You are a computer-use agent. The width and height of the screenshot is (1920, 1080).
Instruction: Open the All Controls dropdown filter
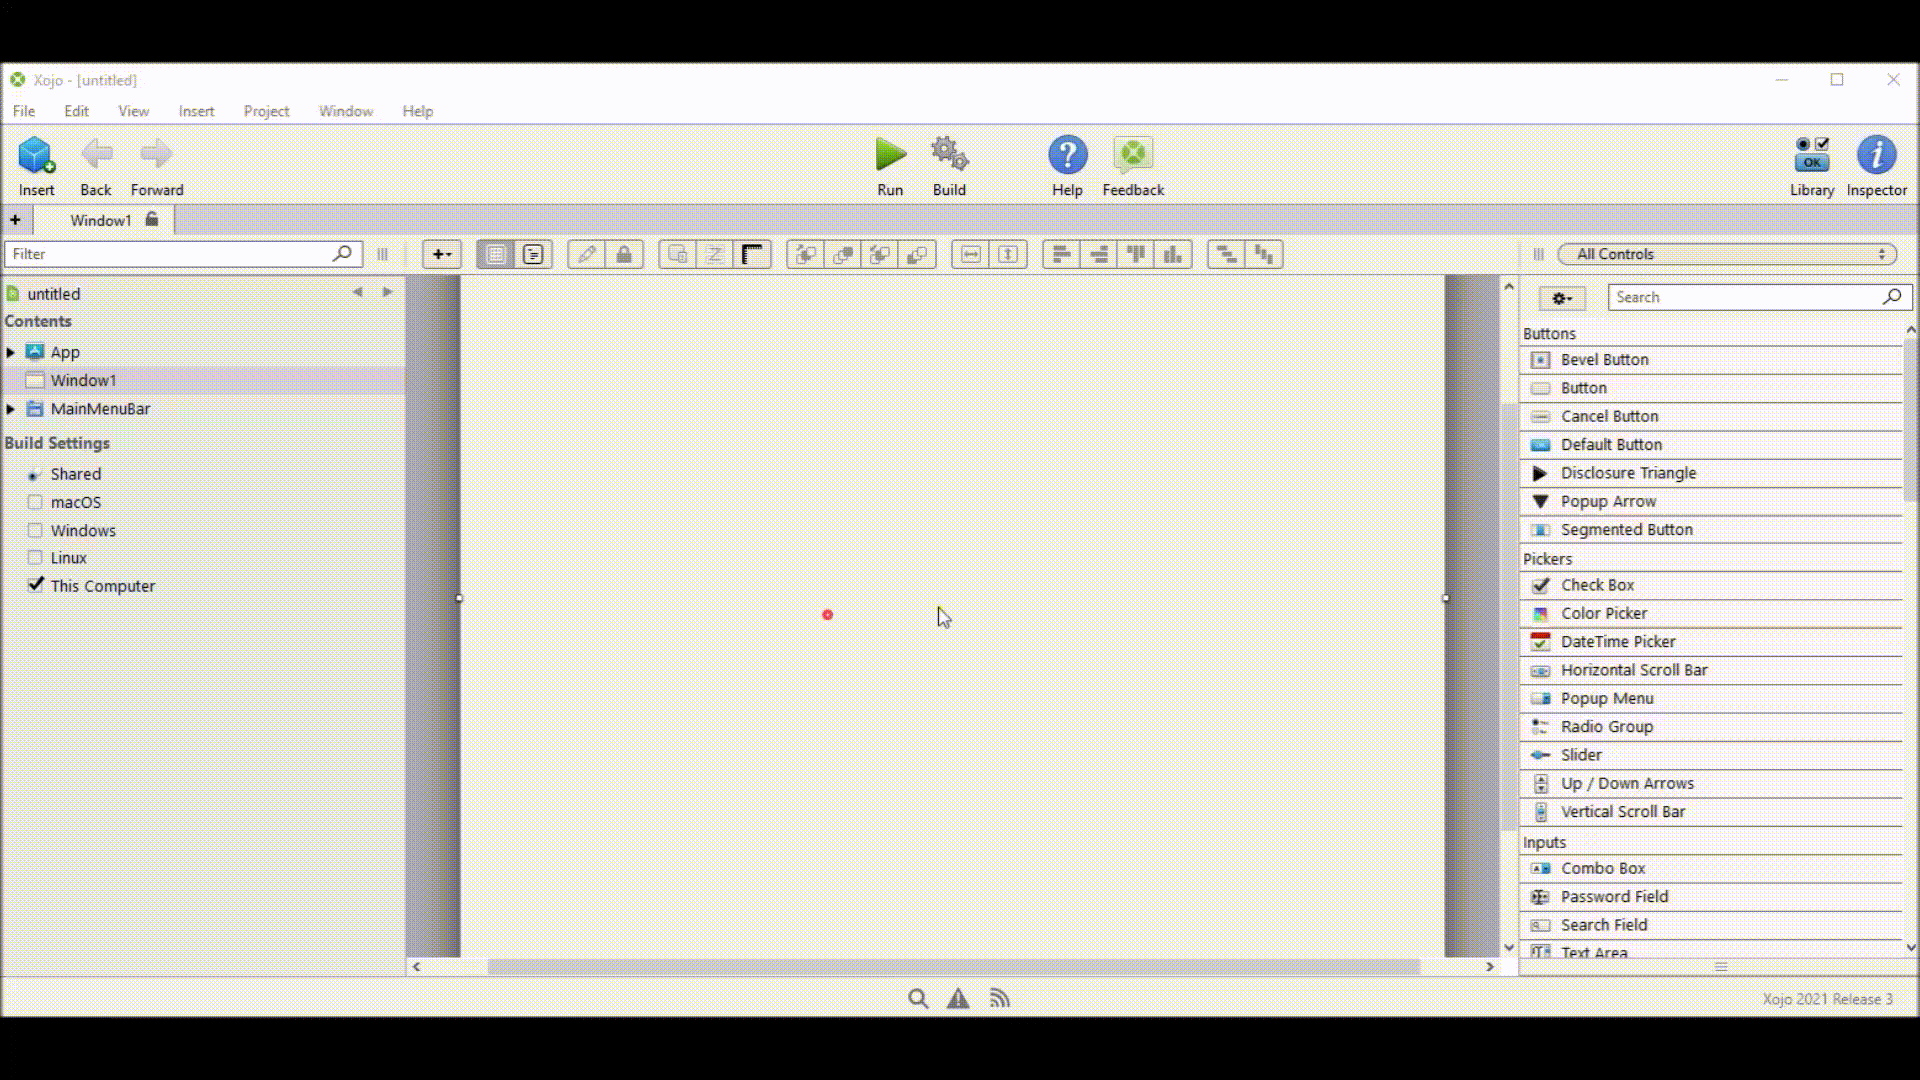click(1724, 253)
